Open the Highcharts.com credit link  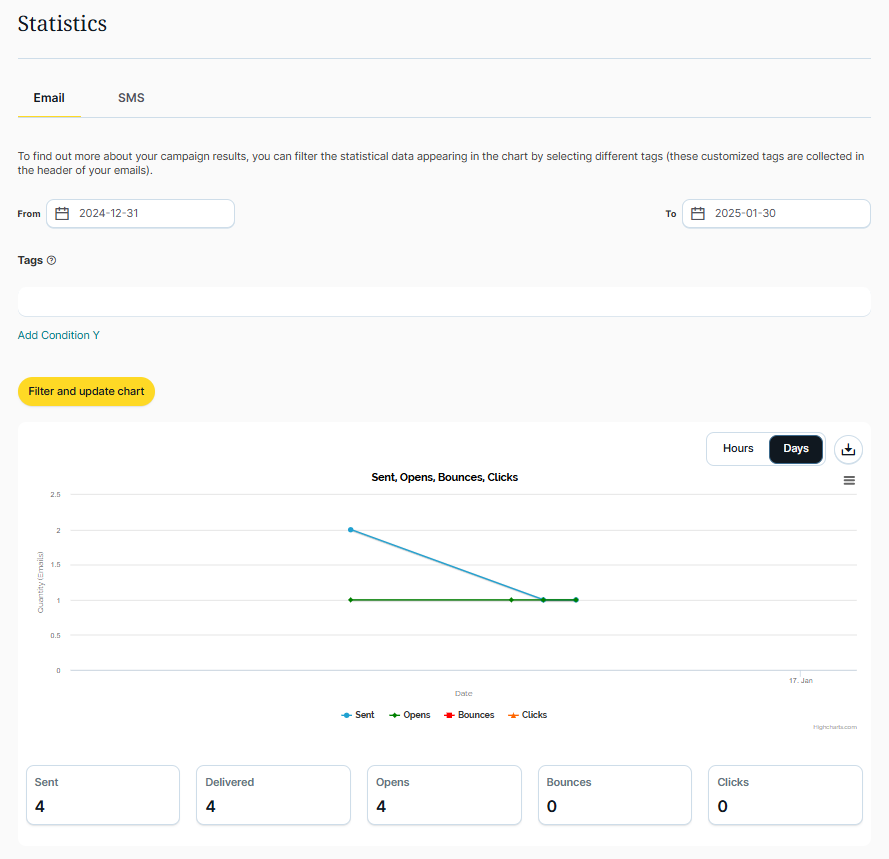pyautogui.click(x=834, y=727)
